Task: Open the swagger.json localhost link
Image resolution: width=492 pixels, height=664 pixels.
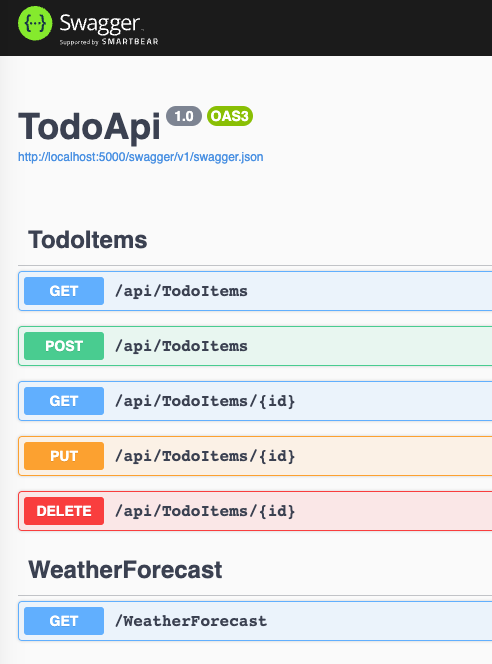Action: point(141,157)
